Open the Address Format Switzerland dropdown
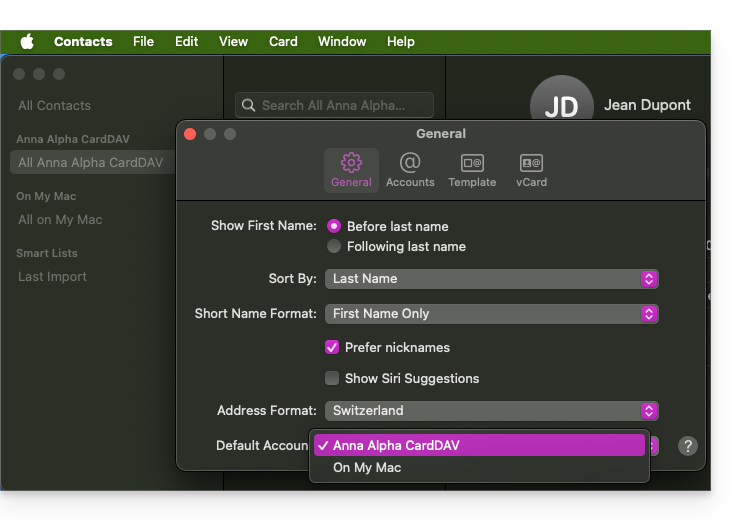Viewport: 741px width, 521px height. (x=491, y=410)
